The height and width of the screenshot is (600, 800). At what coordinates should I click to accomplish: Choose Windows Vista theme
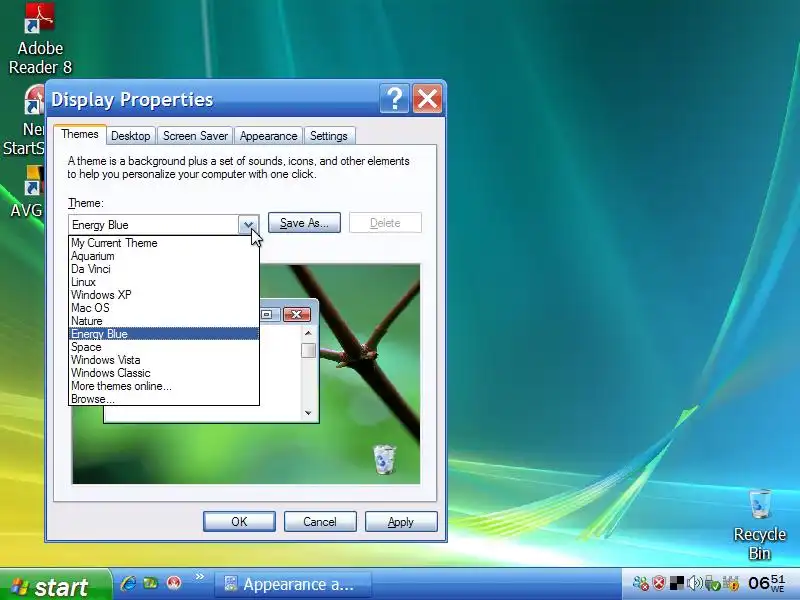[x=164, y=360]
